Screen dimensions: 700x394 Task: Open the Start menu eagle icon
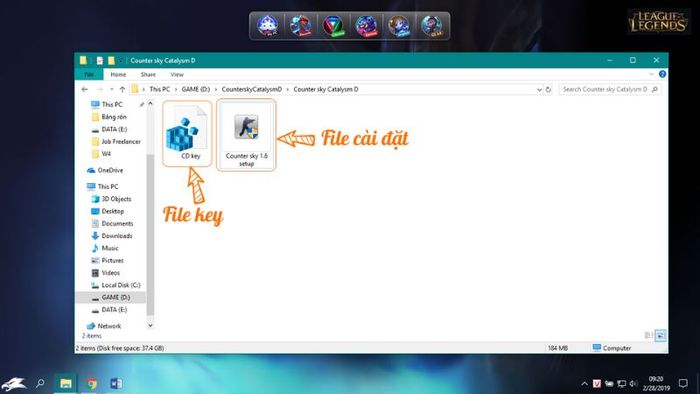14,383
